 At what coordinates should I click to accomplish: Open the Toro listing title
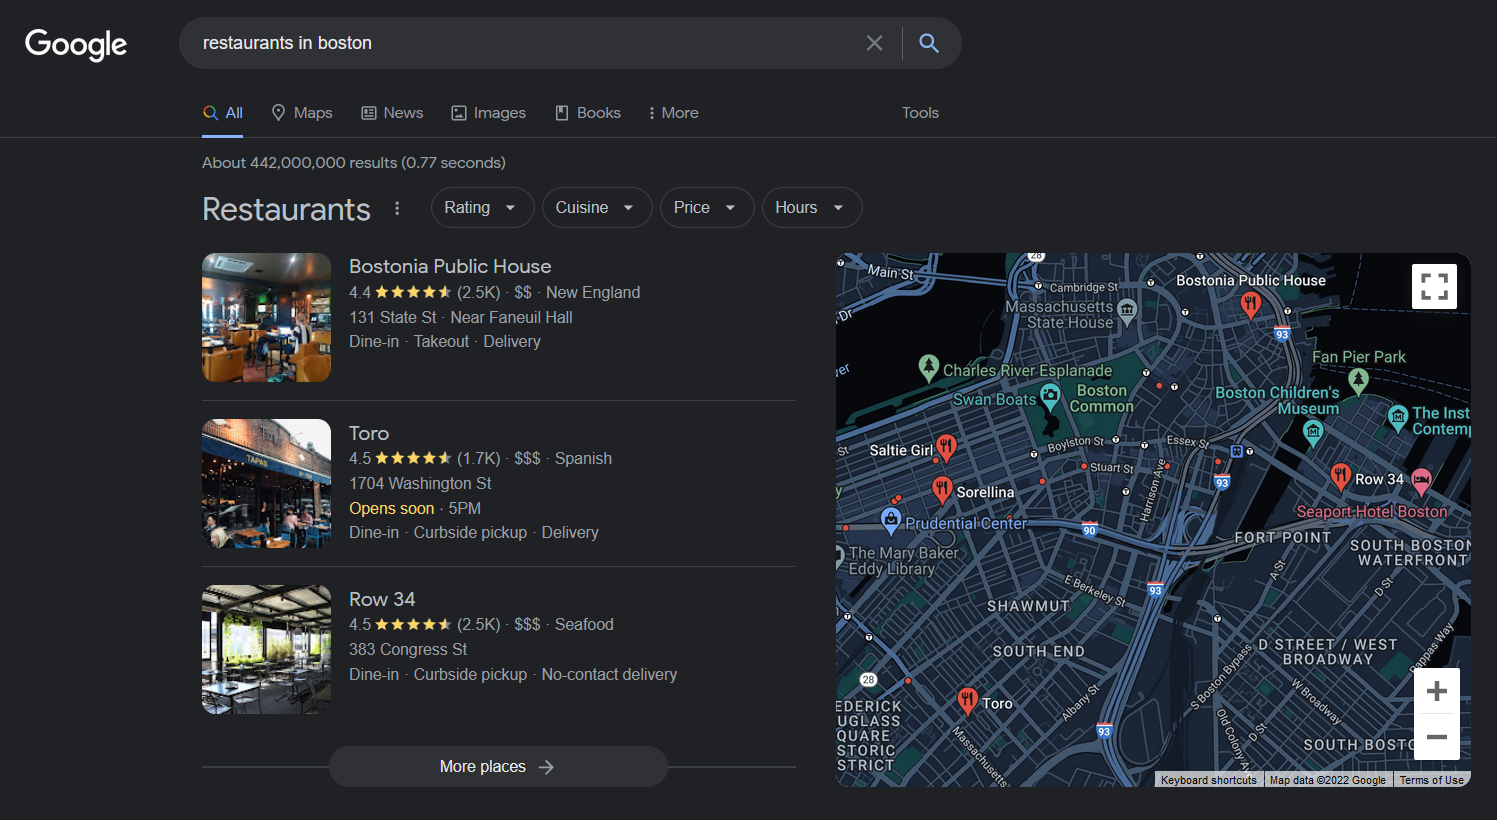pyautogui.click(x=369, y=433)
